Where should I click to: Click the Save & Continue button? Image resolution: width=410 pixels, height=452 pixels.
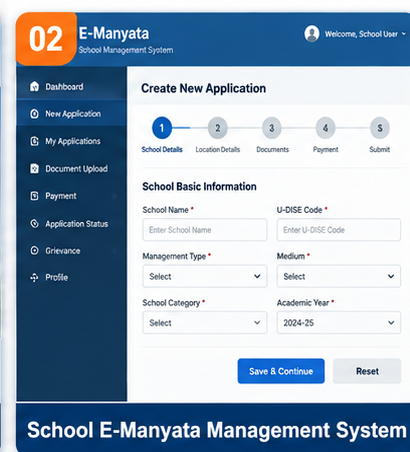281,371
